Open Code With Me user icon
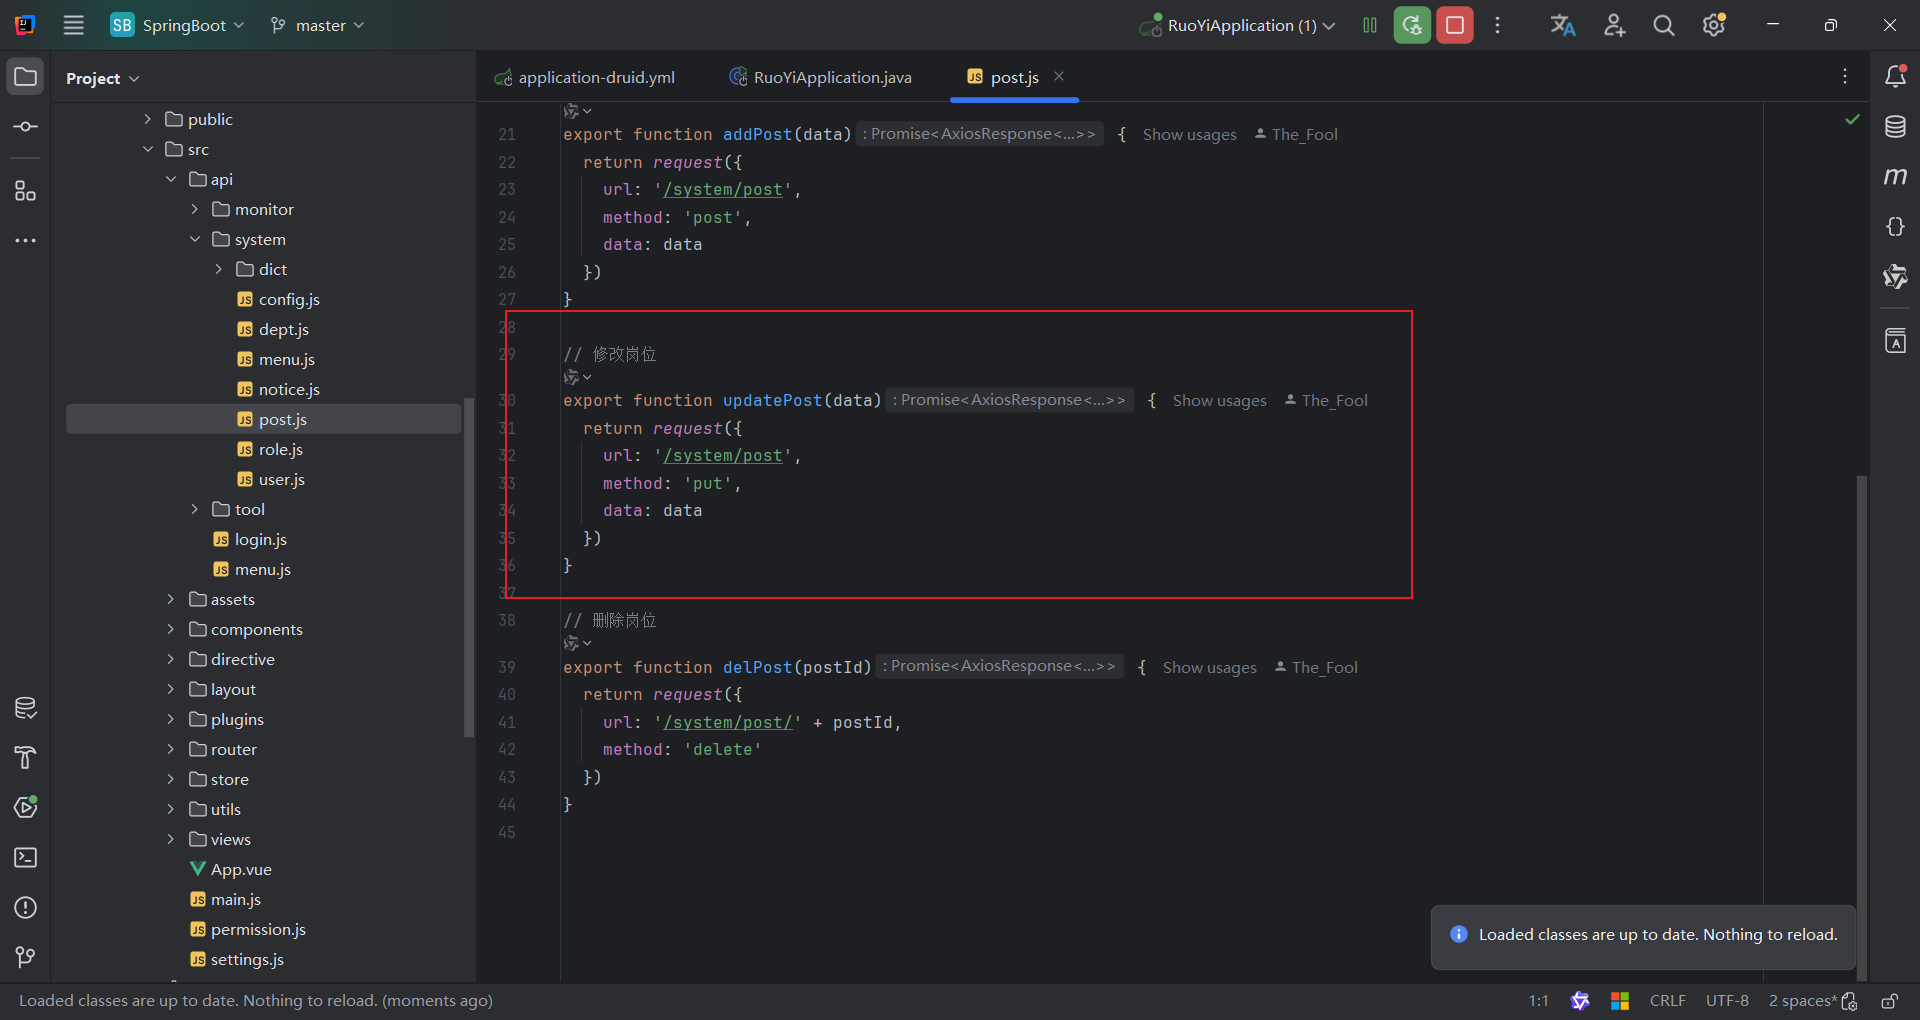Image resolution: width=1920 pixels, height=1020 pixels. (x=1614, y=25)
